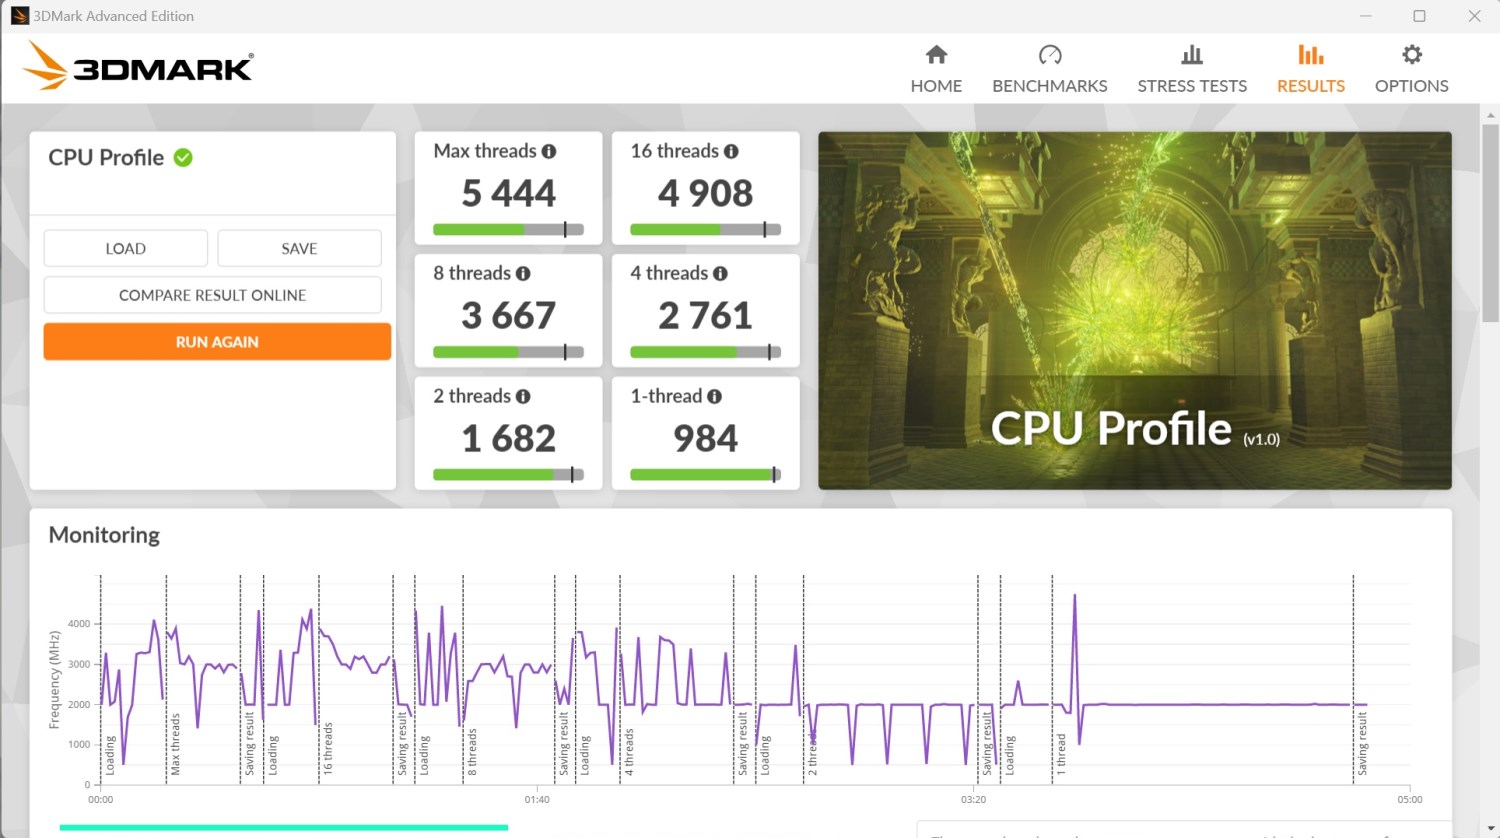Open Options gear icon

1411,55
